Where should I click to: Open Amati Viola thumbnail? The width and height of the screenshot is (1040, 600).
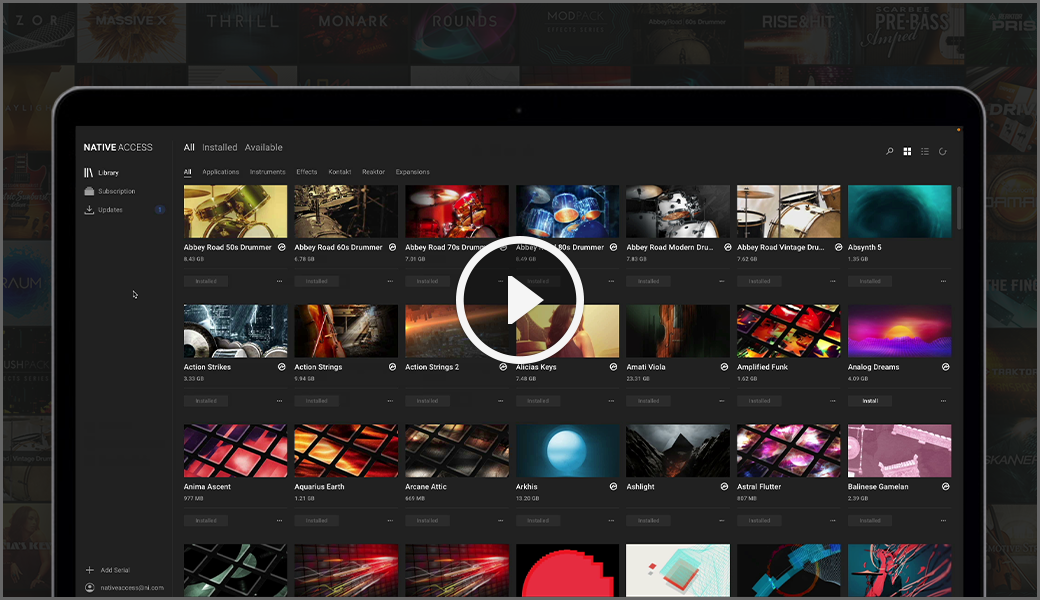678,331
